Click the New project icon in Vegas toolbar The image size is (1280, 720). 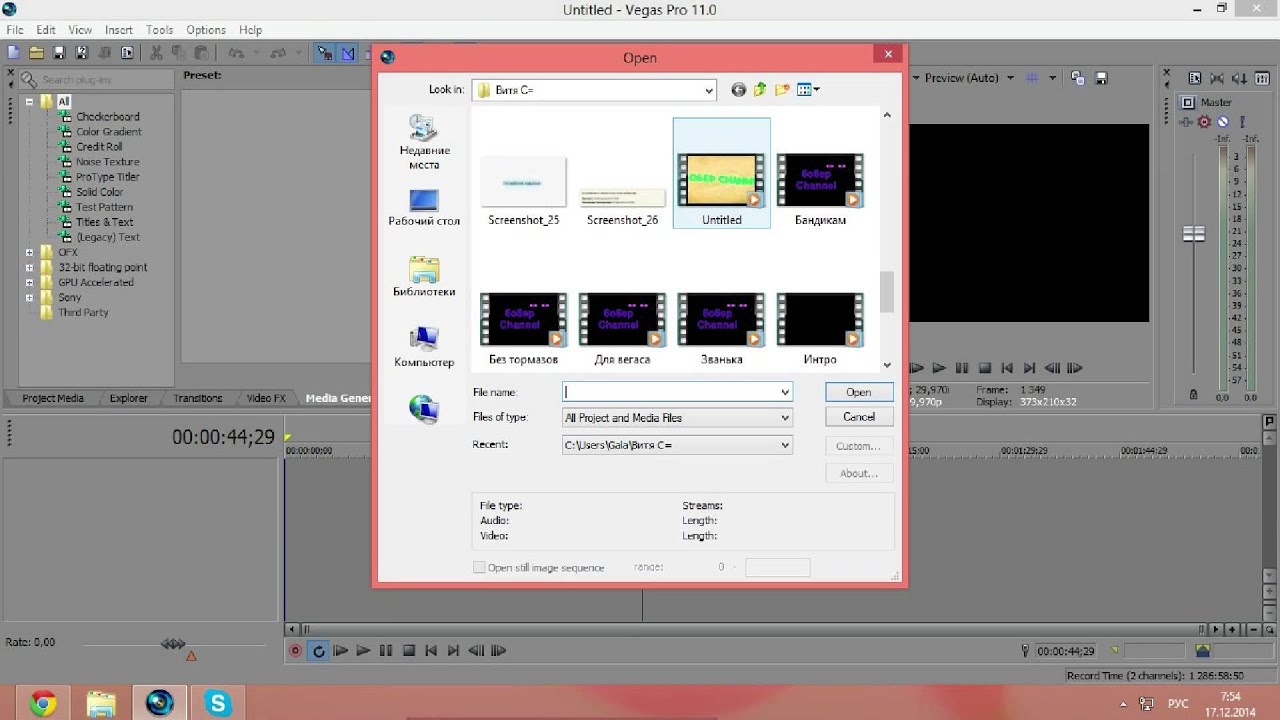click(x=14, y=53)
